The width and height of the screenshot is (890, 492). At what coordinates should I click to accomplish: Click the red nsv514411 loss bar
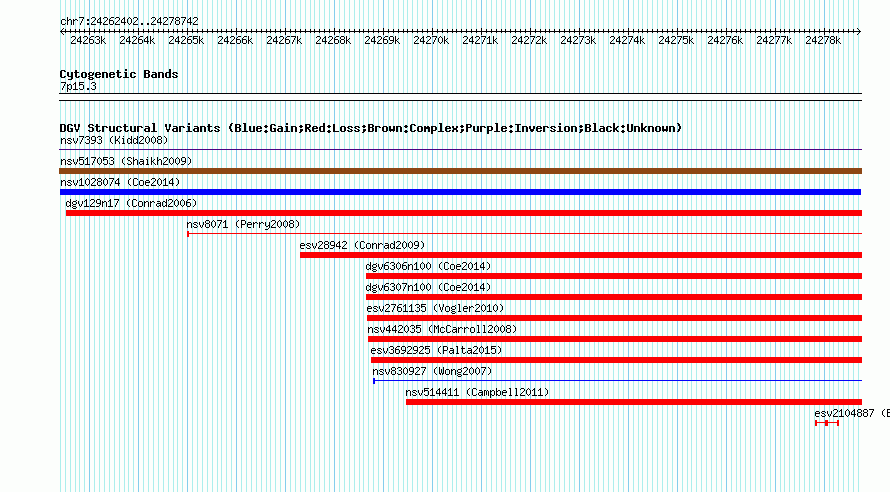pyautogui.click(x=633, y=402)
